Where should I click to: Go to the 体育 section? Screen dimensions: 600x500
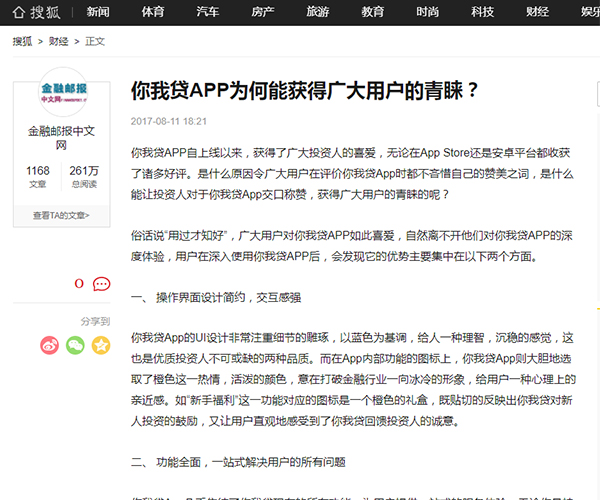(153, 12)
